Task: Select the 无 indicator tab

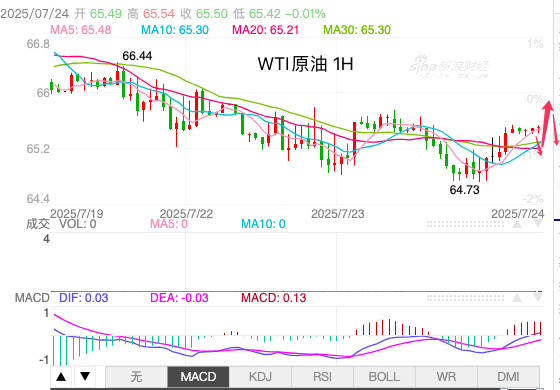Action: point(136,376)
